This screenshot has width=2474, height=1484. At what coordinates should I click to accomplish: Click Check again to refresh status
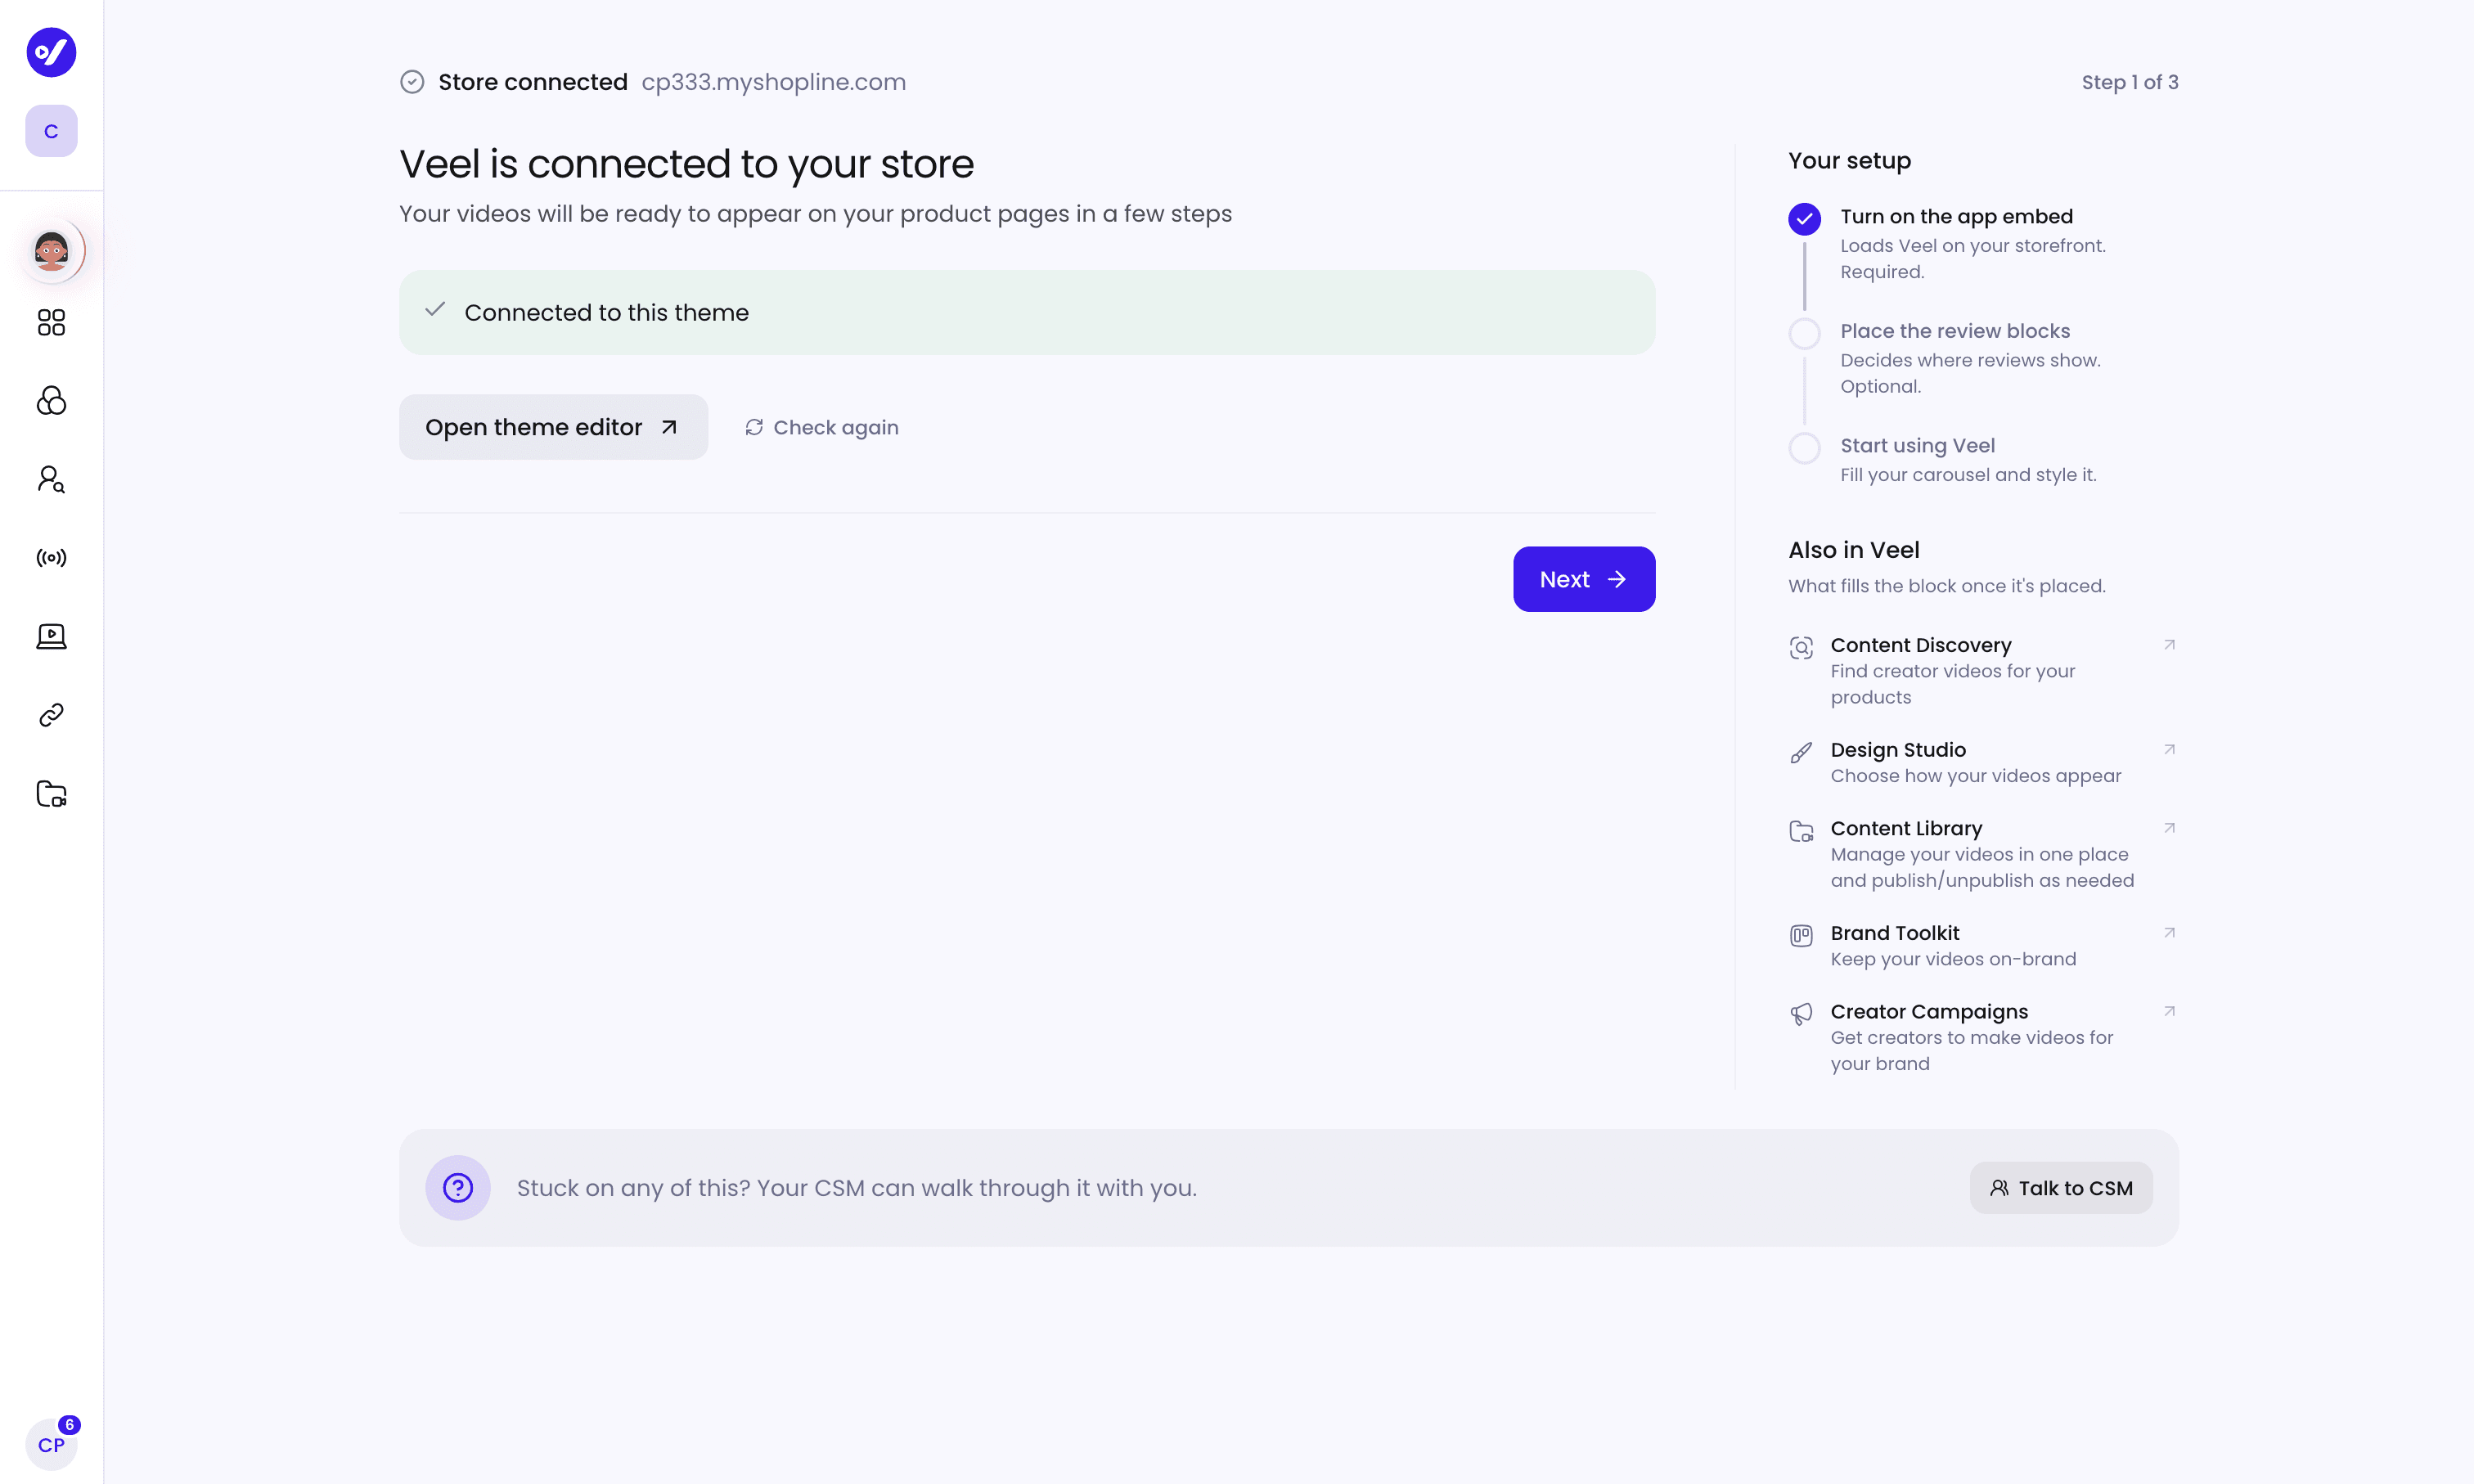[821, 427]
